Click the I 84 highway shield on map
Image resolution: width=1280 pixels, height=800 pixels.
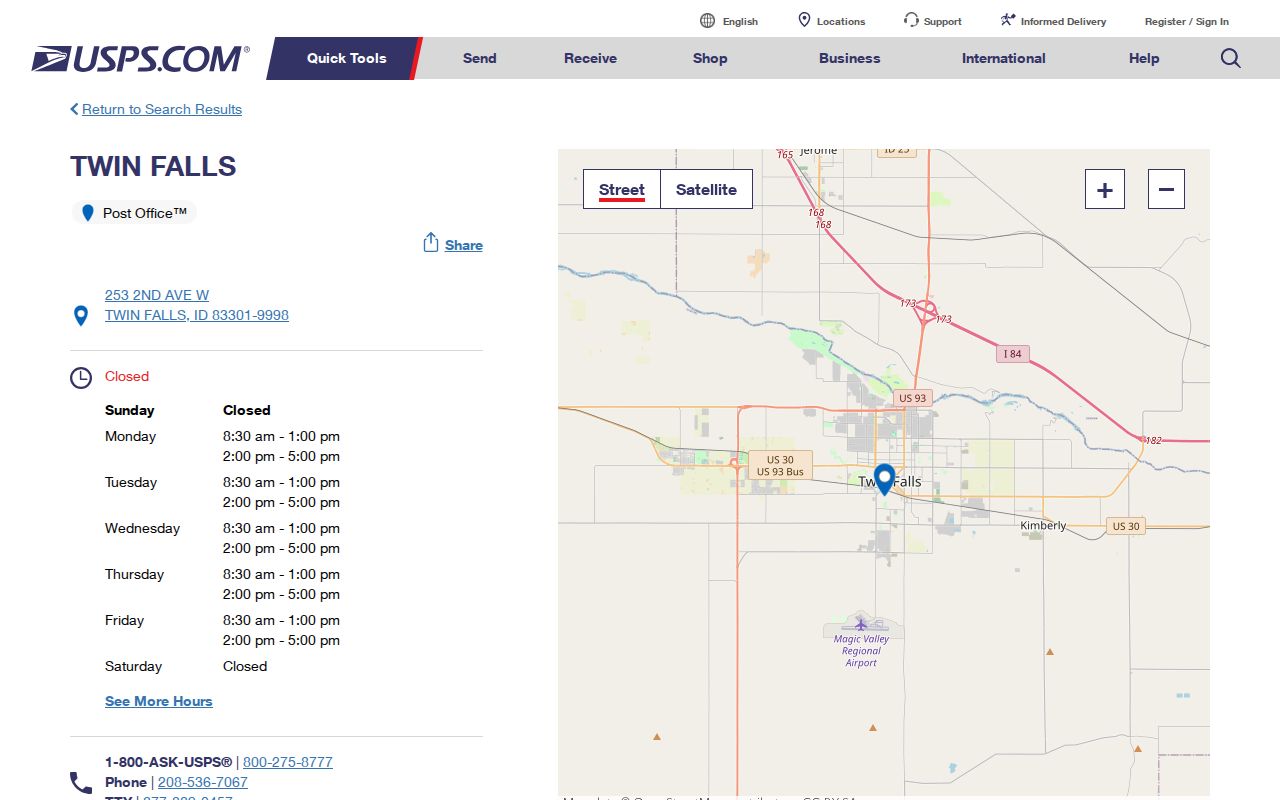point(1013,354)
